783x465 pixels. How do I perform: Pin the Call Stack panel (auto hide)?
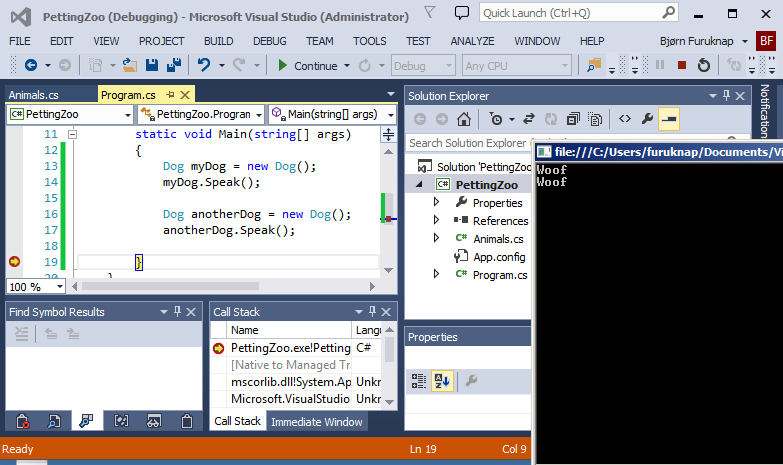click(x=372, y=312)
